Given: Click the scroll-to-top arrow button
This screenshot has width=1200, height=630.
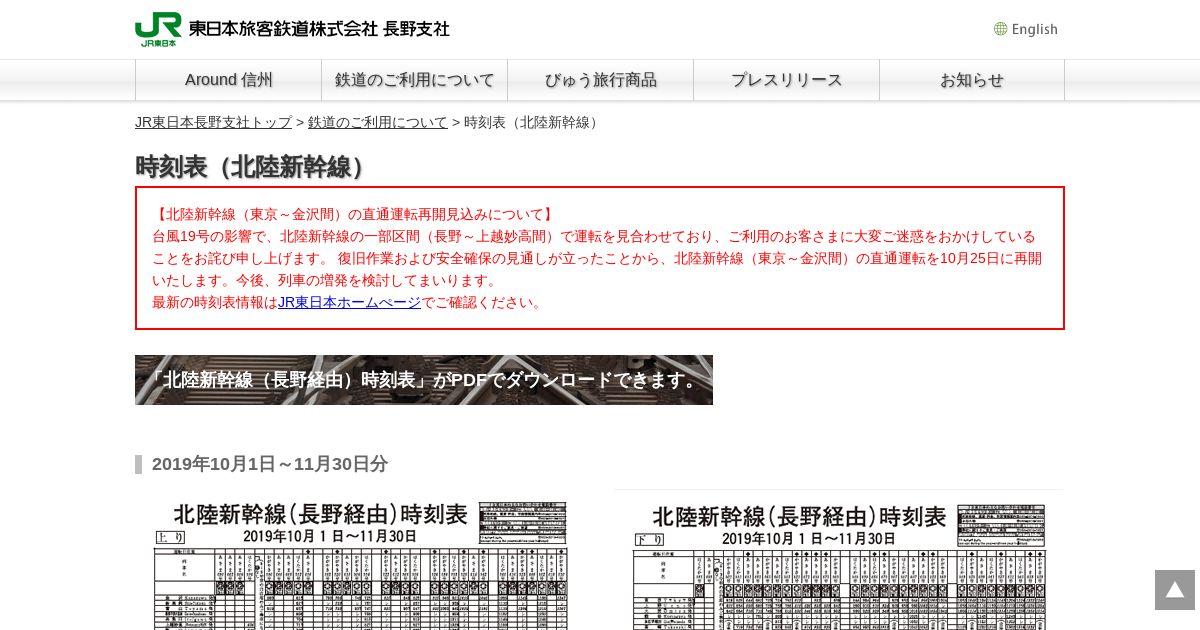Looking at the screenshot, I should click(x=1175, y=590).
